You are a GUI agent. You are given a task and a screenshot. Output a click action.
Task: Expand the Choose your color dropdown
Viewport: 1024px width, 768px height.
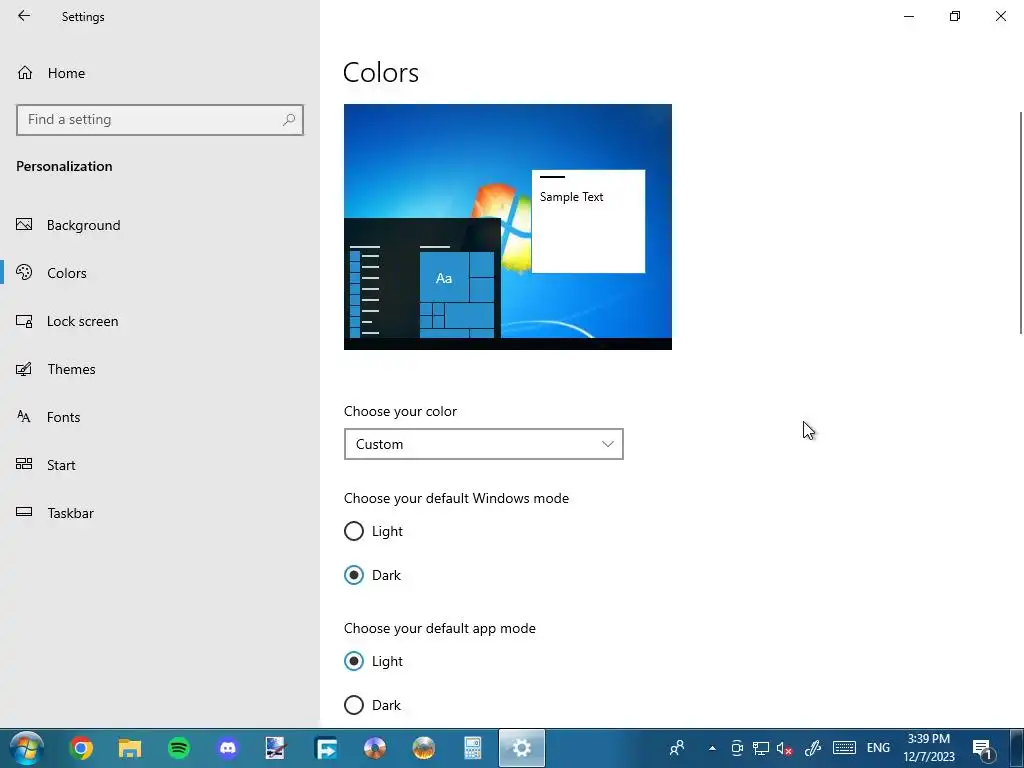[484, 444]
